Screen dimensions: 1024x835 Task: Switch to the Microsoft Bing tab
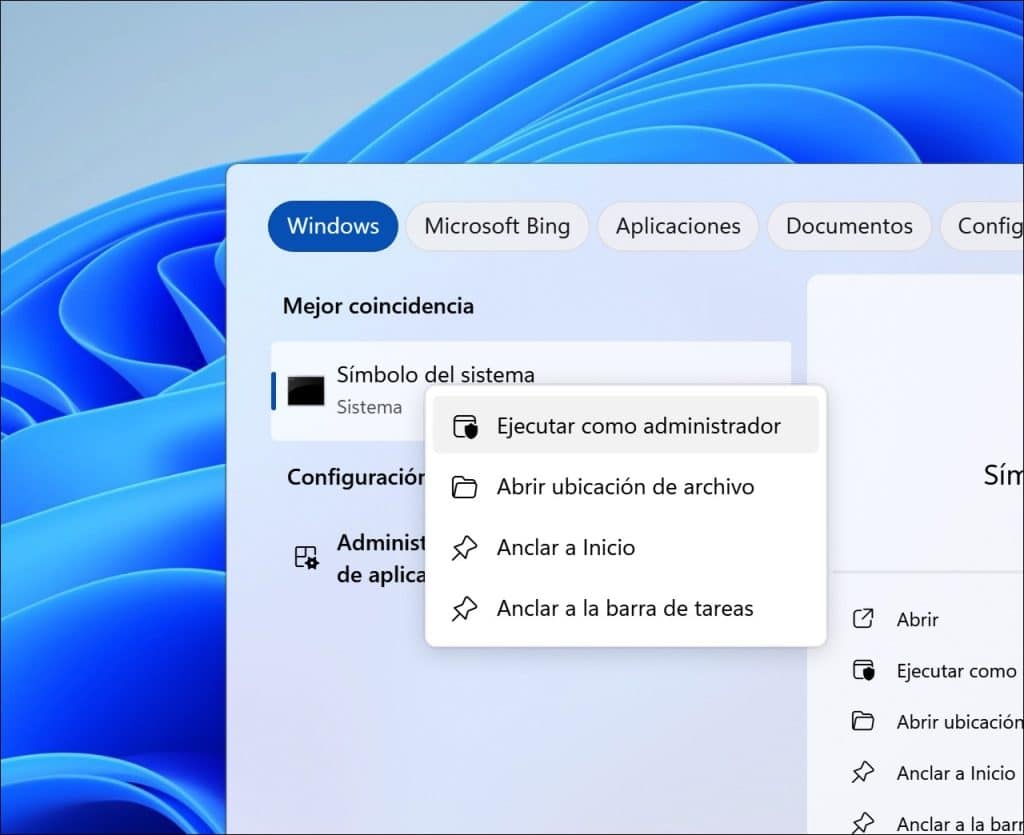(x=497, y=226)
